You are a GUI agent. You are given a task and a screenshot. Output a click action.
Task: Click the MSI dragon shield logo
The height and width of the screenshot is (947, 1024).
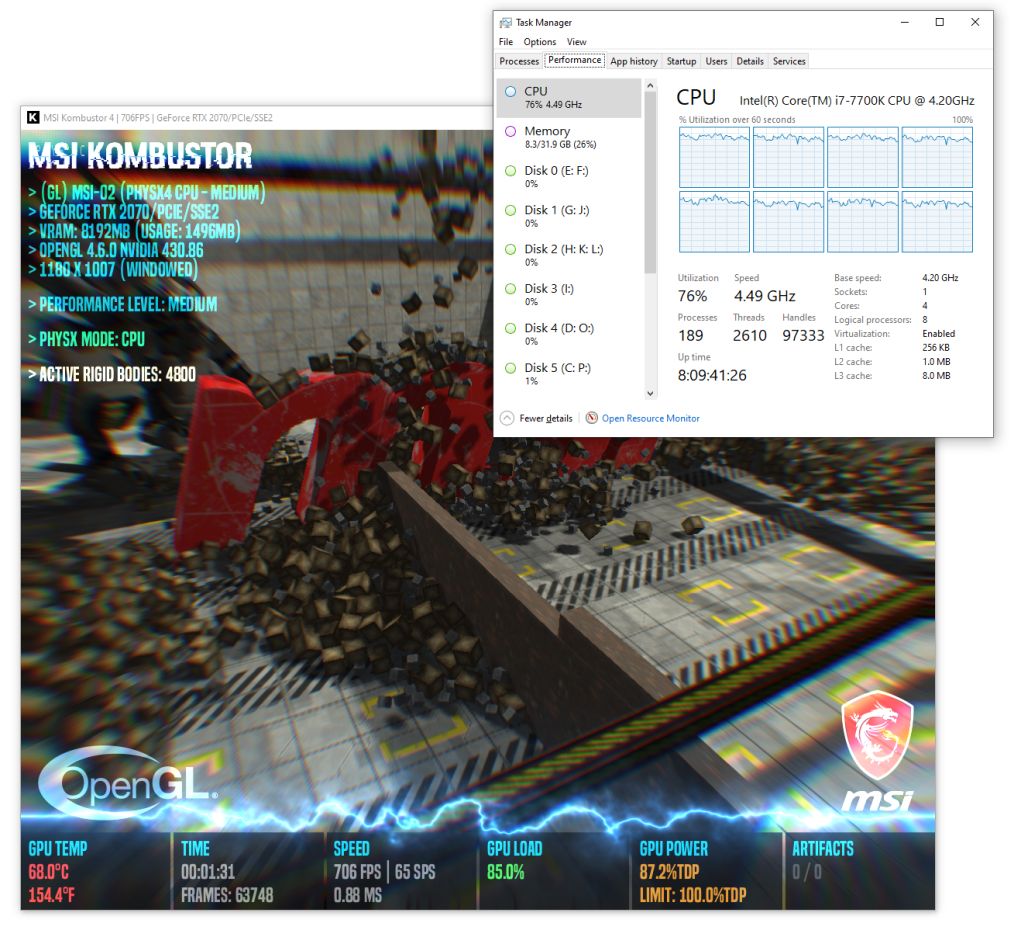coord(877,734)
